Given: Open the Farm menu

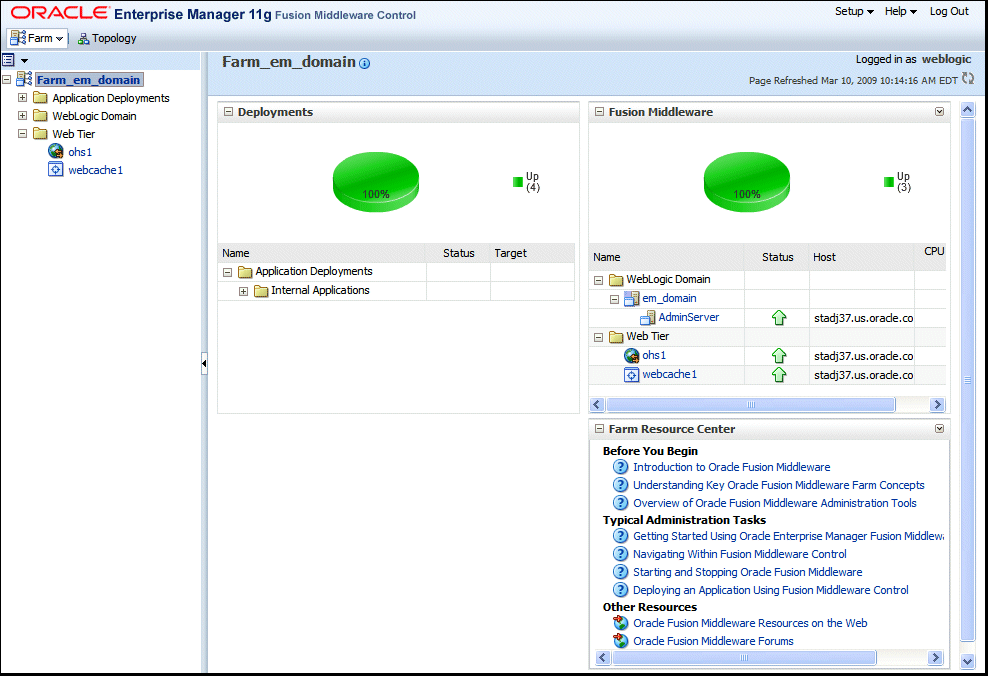Looking at the screenshot, I should pyautogui.click(x=37, y=38).
